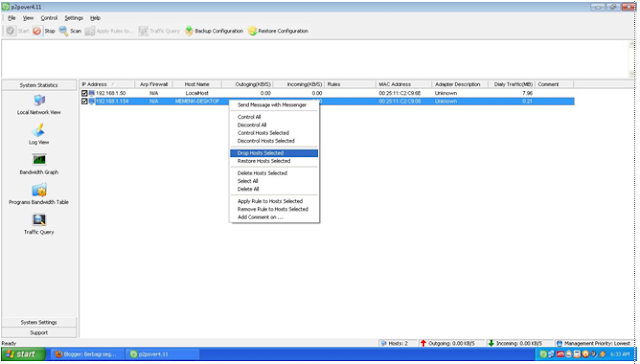Image resolution: width=640 pixels, height=364 pixels.
Task: Expand the System Statistics panel
Action: click(x=39, y=85)
